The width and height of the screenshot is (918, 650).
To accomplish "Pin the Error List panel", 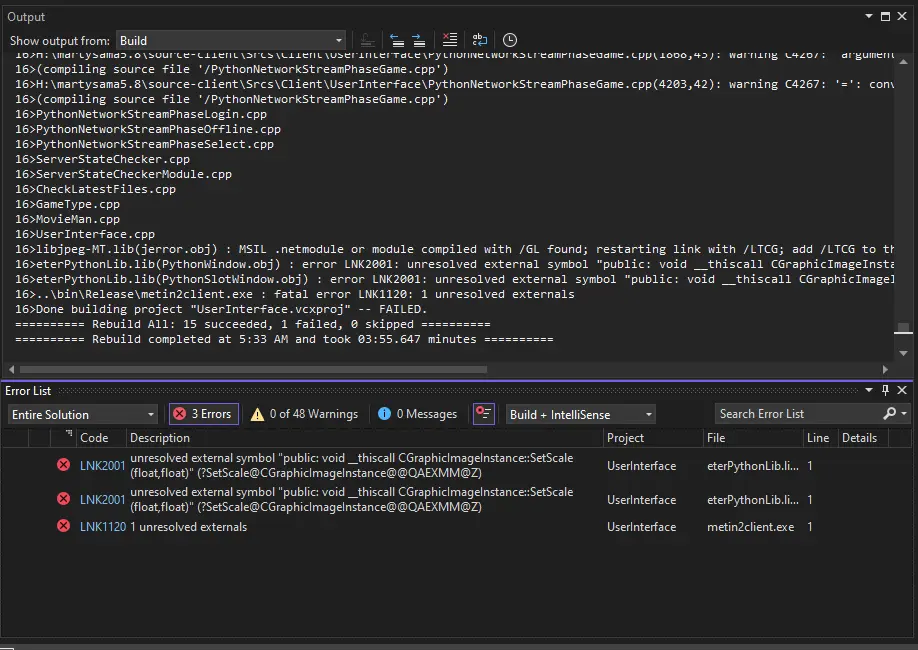I will tap(885, 390).
